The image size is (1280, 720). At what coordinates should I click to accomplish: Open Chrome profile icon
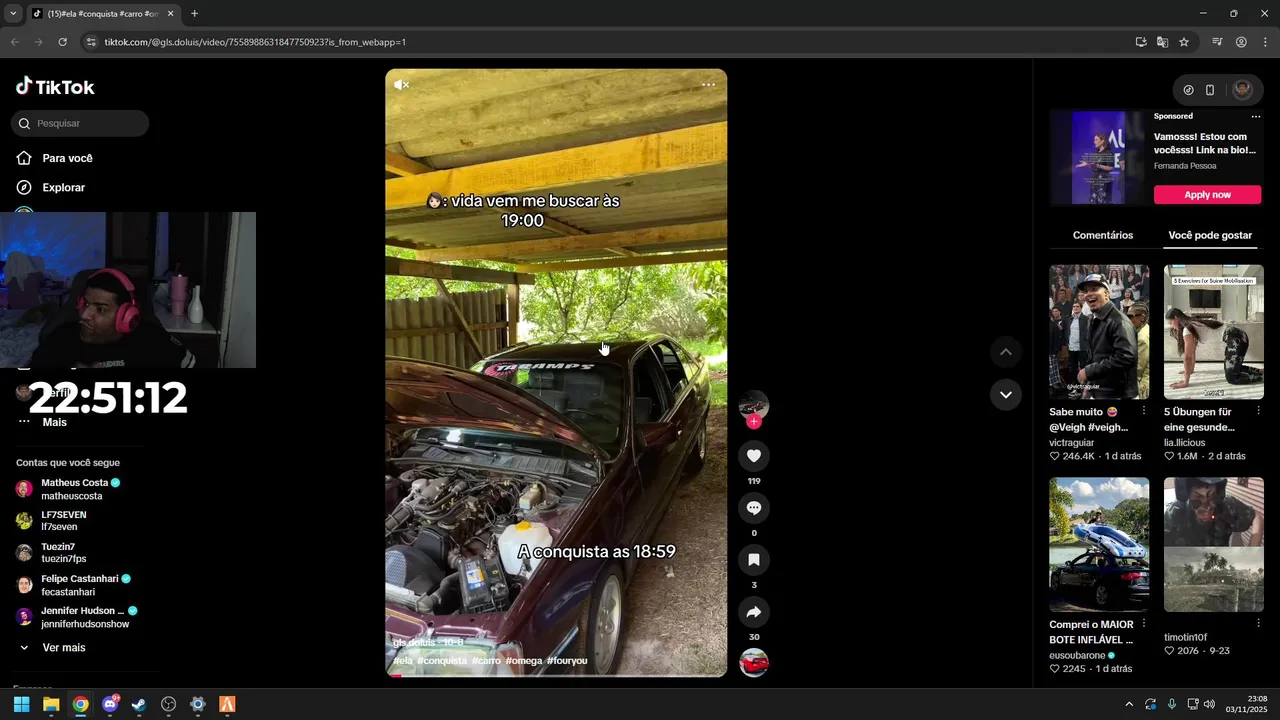pos(1241,42)
